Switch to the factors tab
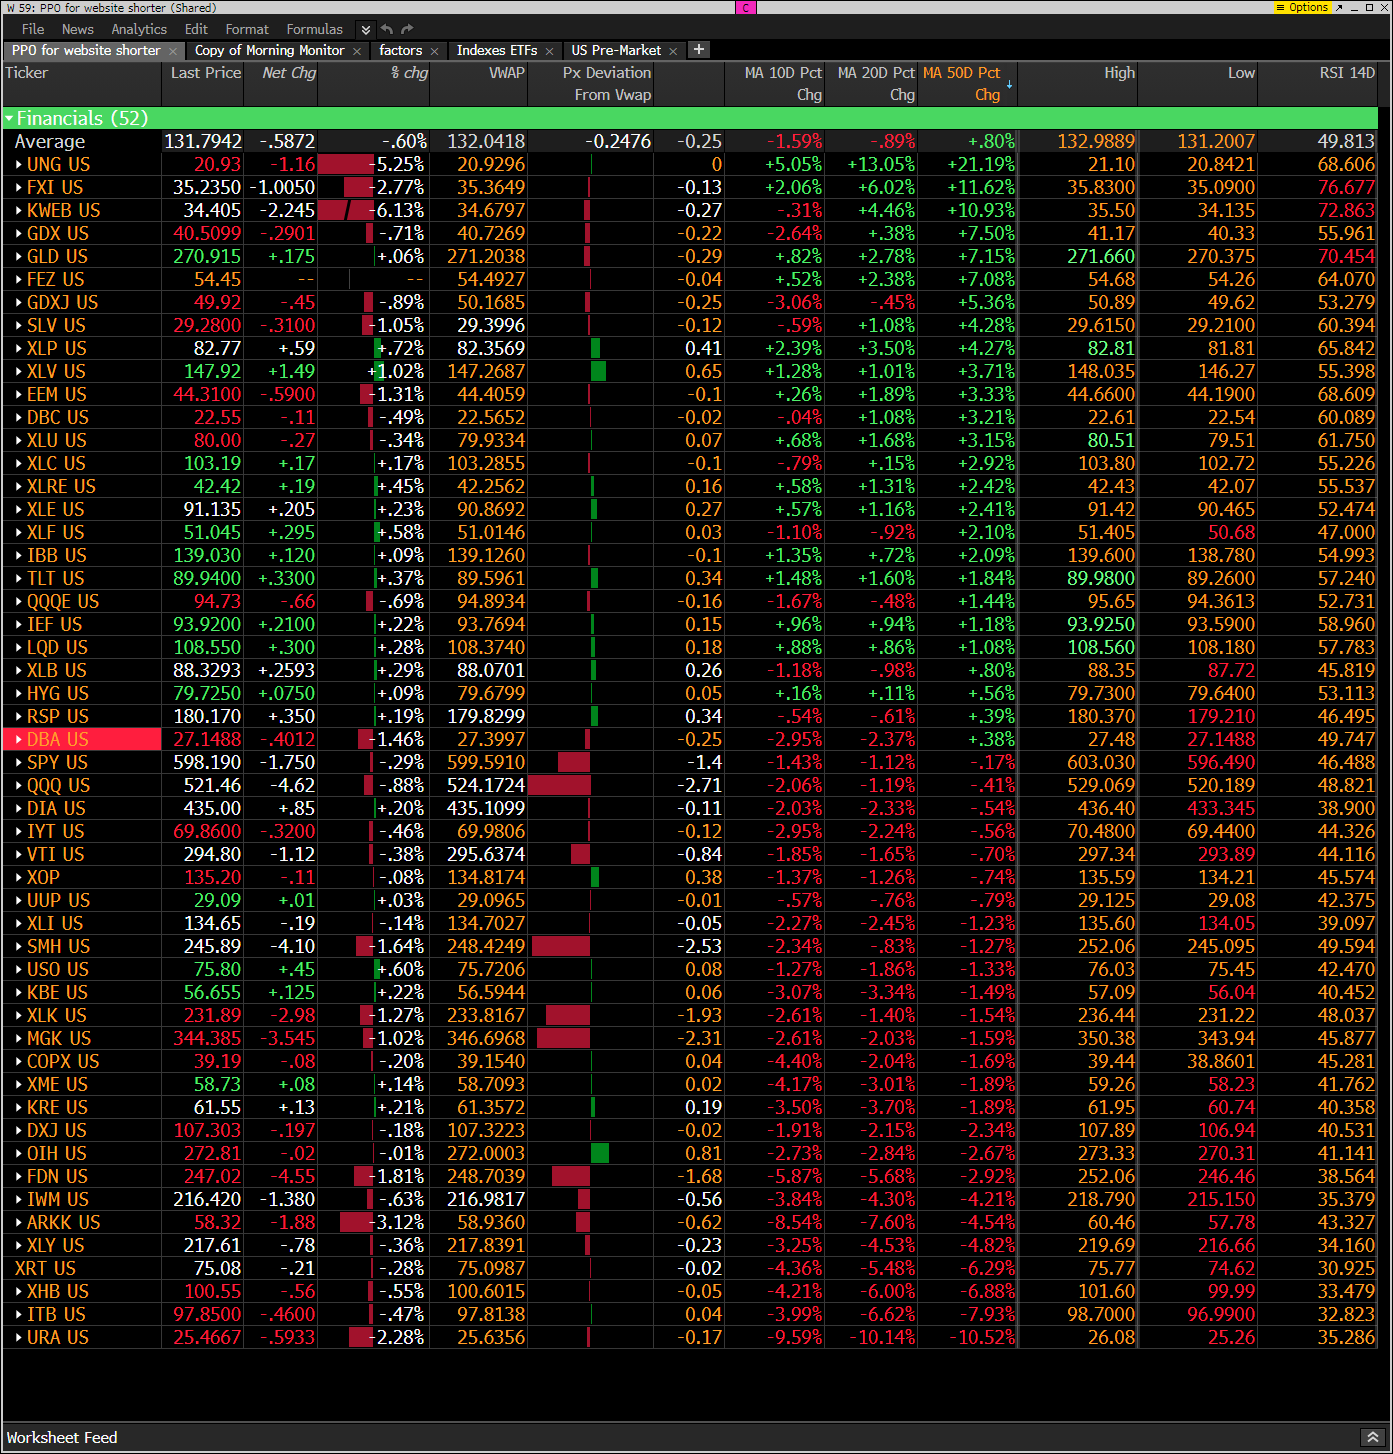 (400, 50)
